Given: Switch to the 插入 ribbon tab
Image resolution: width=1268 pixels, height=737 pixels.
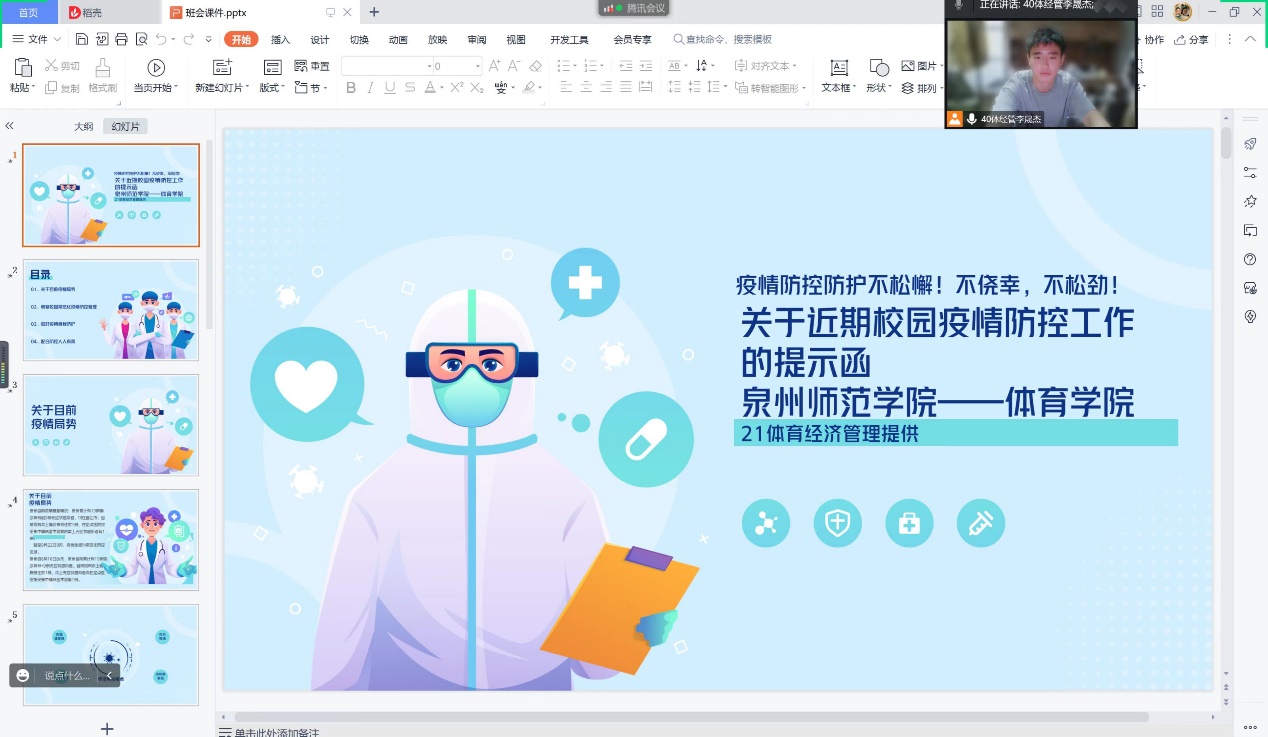Looking at the screenshot, I should 280,40.
